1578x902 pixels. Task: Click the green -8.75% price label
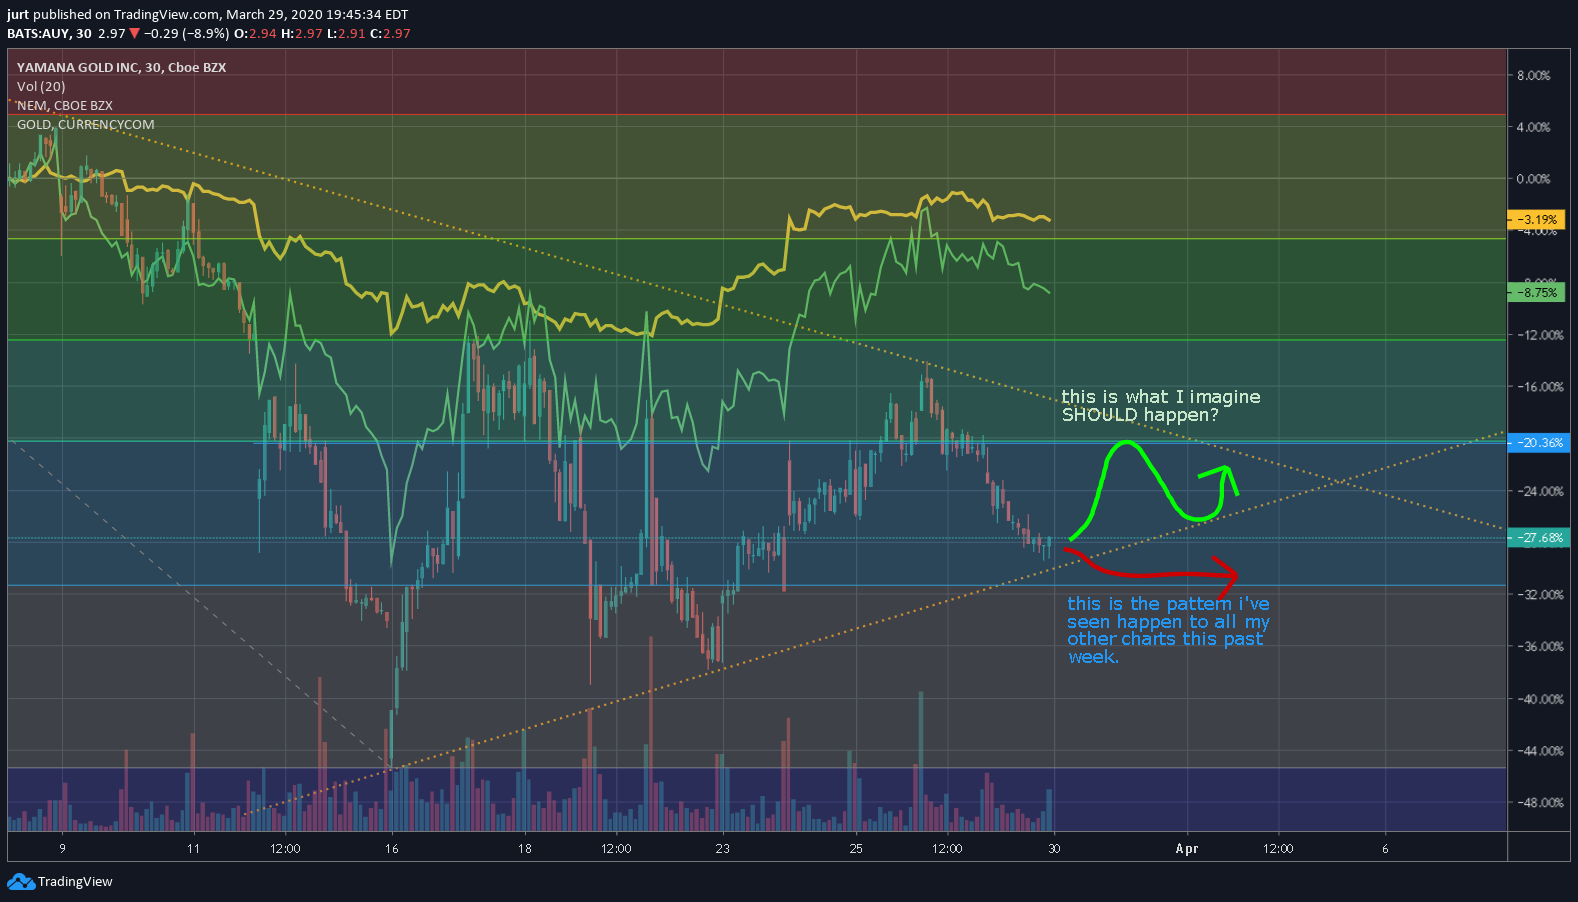1536,293
